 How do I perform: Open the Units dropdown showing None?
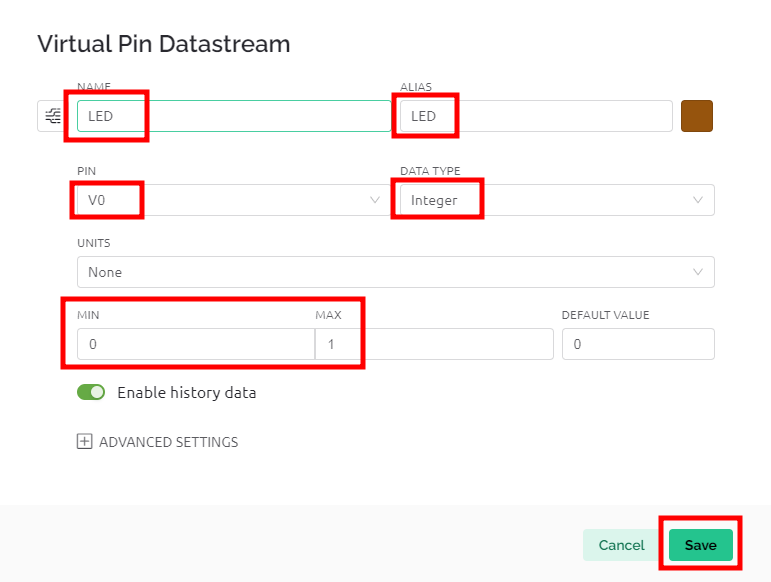coord(395,272)
